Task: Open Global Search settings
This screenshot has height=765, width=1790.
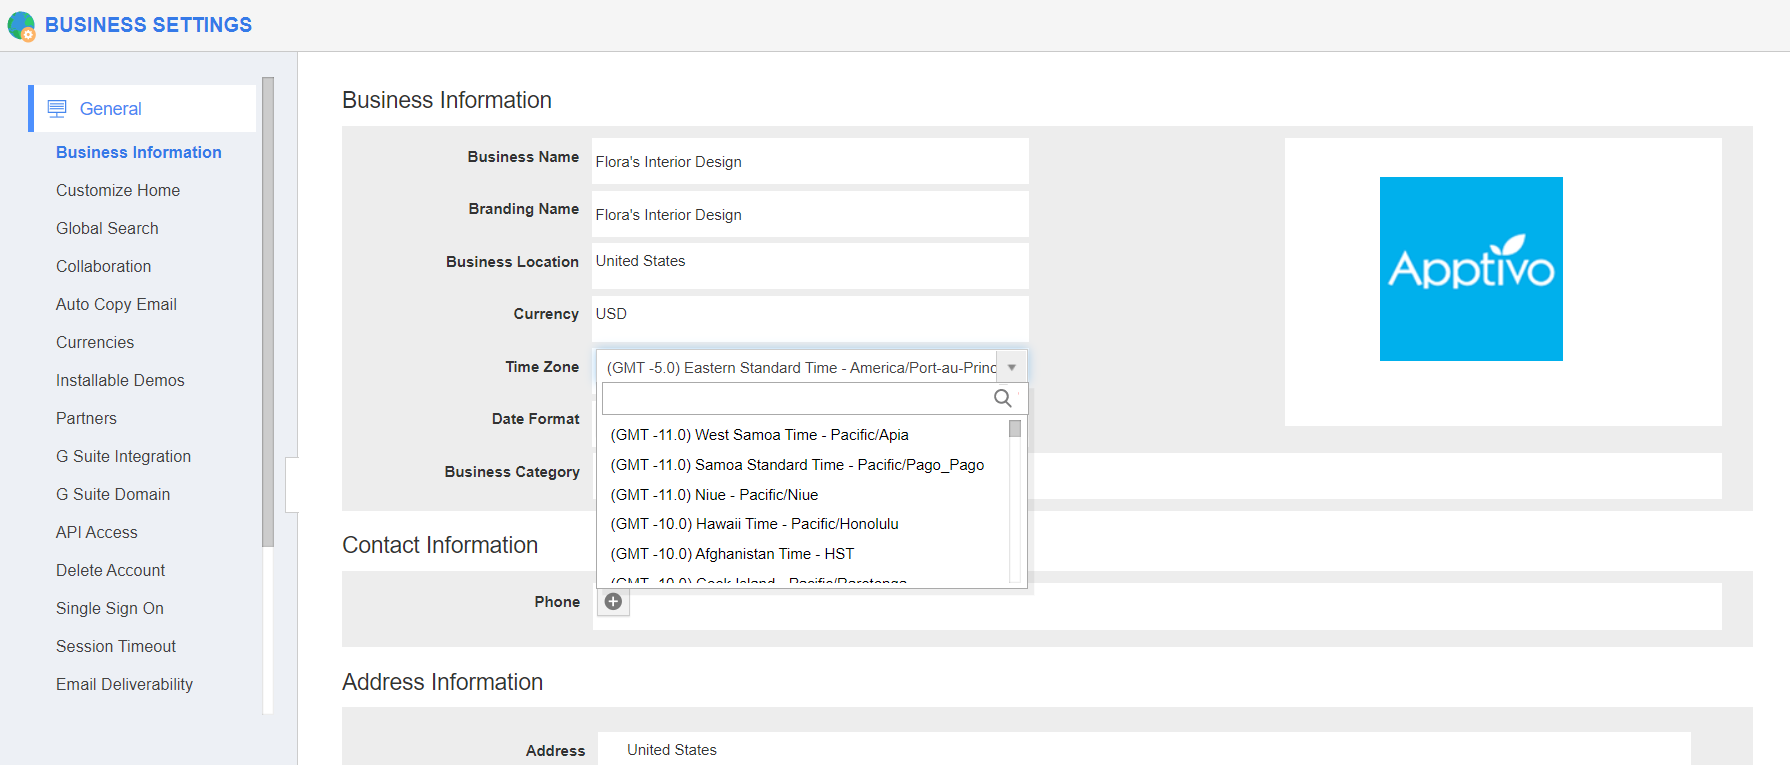Action: pos(107,228)
